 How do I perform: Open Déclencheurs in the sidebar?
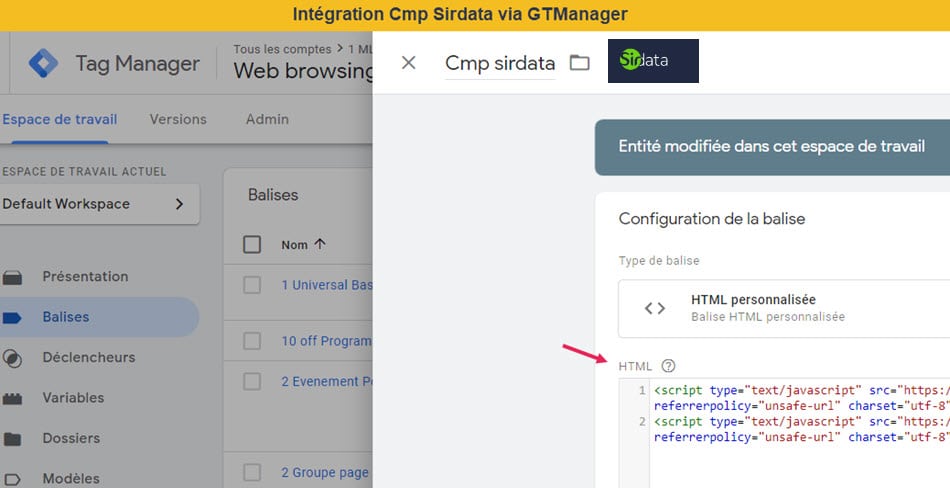point(89,357)
